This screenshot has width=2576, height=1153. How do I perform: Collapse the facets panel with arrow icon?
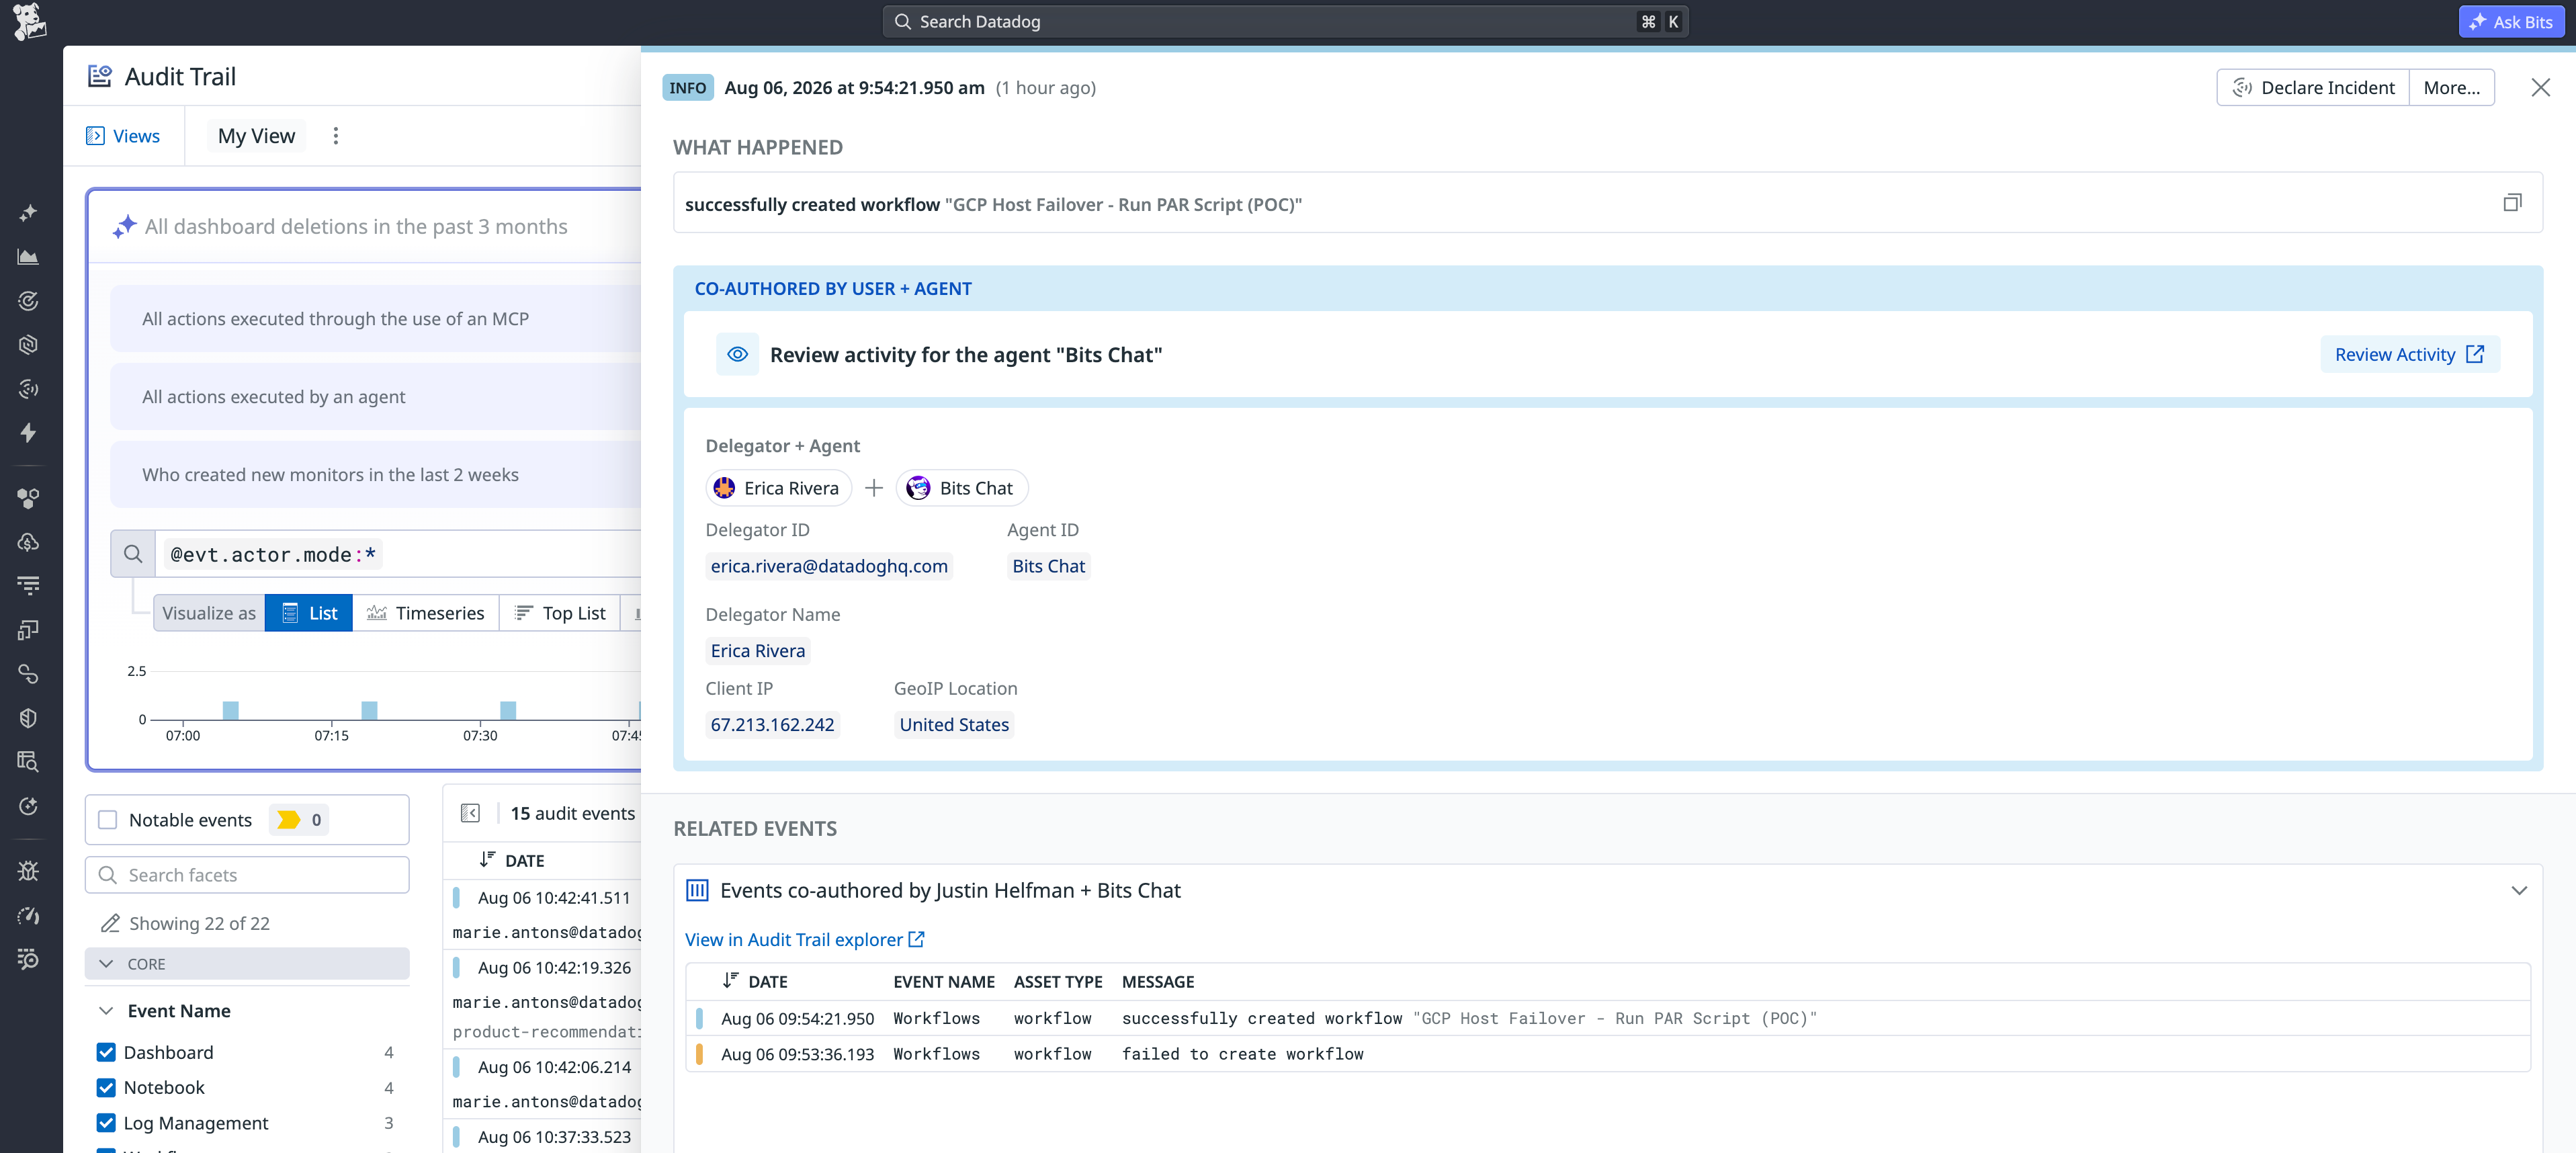point(470,813)
